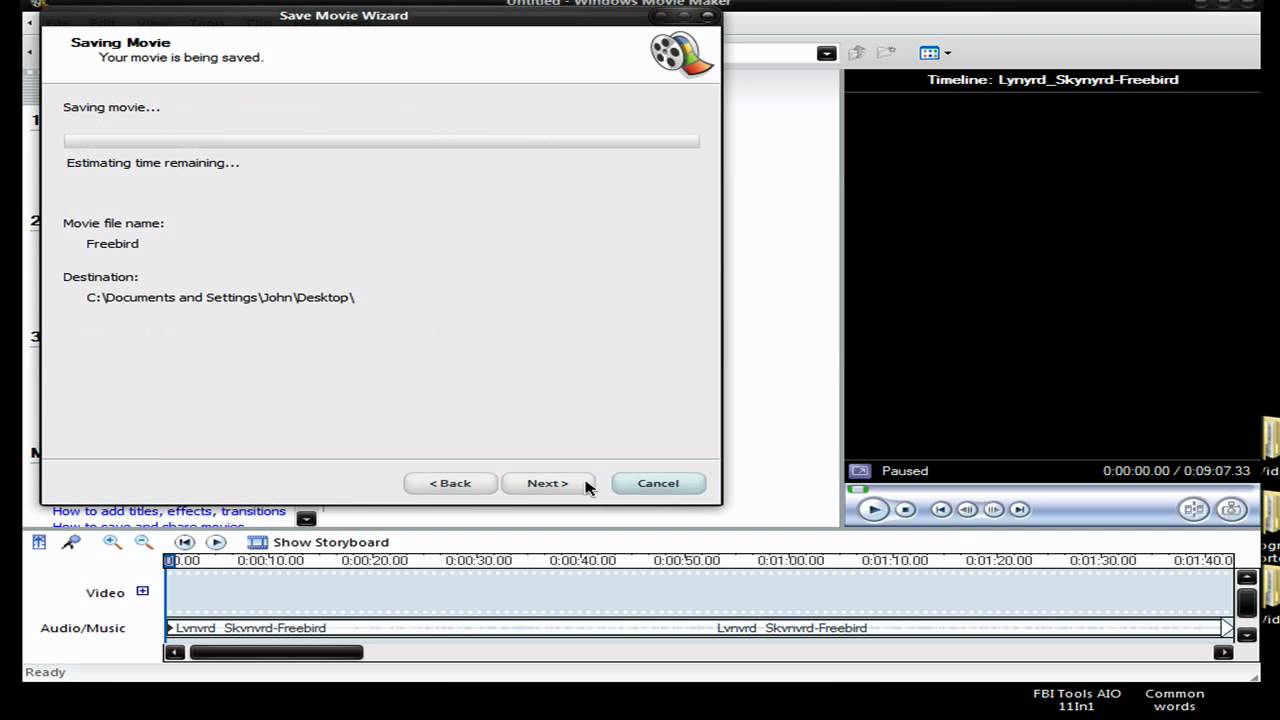Click the timeline scroll left arrow
This screenshot has height=720, width=1280.
pos(174,652)
